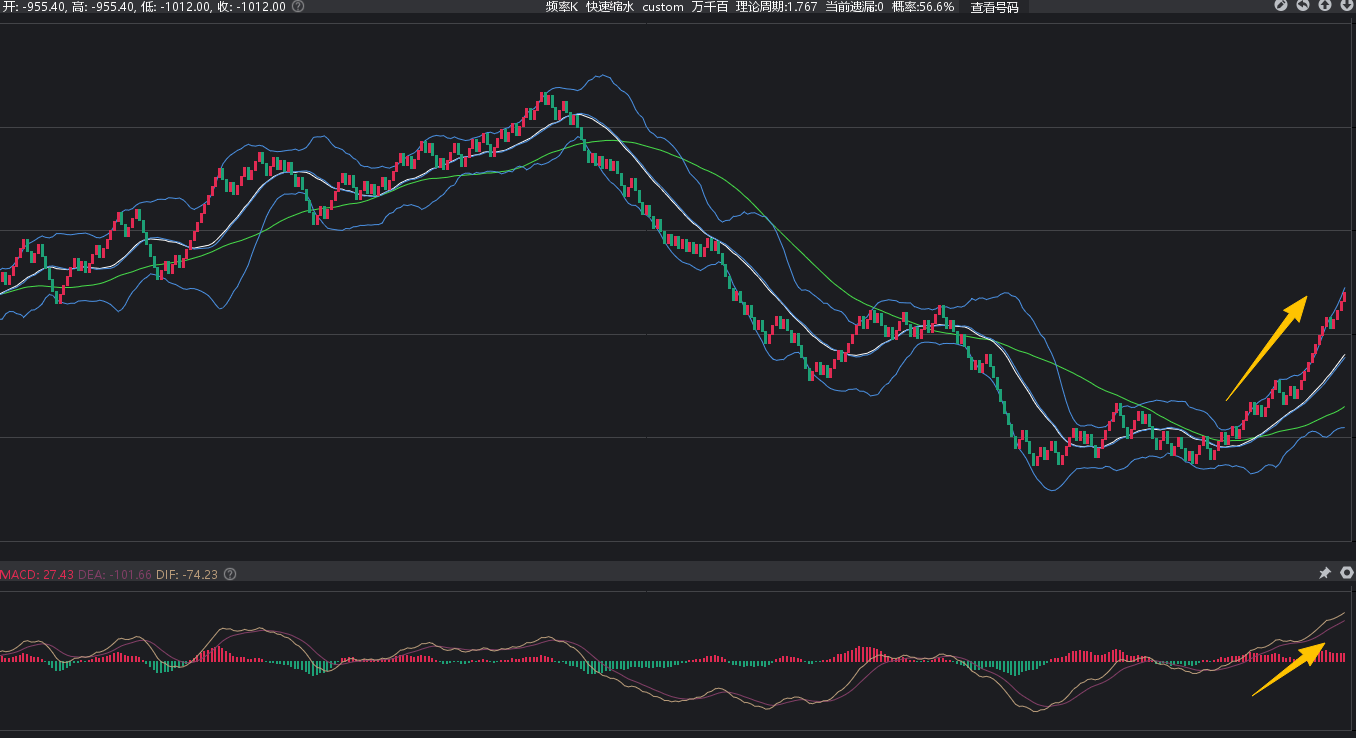This screenshot has height=738, width=1356.
Task: Click the upper yellow arrow annotation on chart
Action: pos(1267,348)
